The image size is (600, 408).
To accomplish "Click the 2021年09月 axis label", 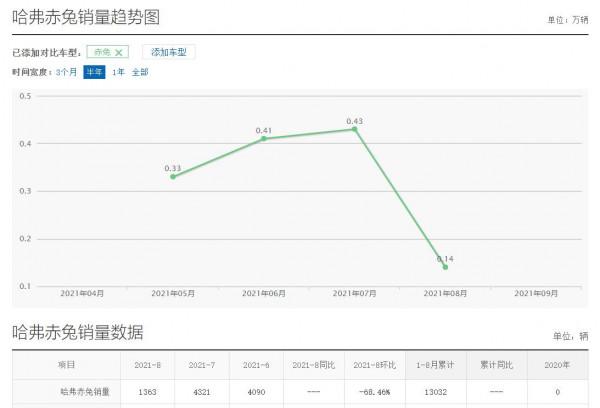I will click(x=536, y=294).
